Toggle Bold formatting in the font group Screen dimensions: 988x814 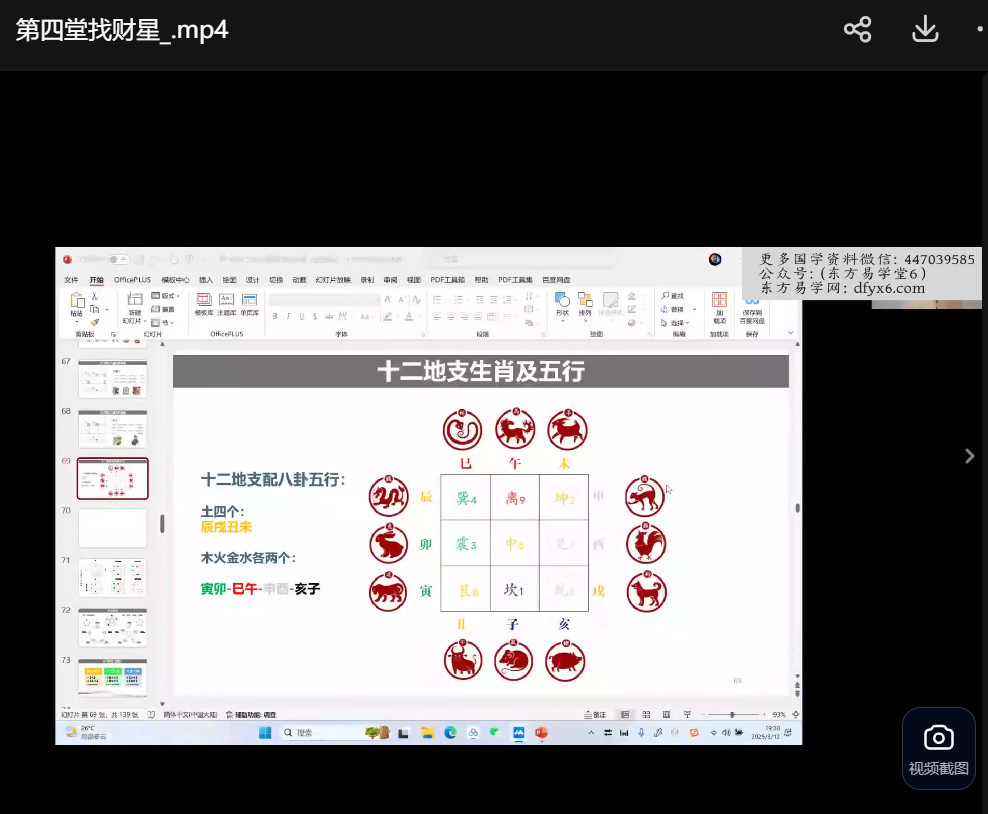pyautogui.click(x=274, y=316)
